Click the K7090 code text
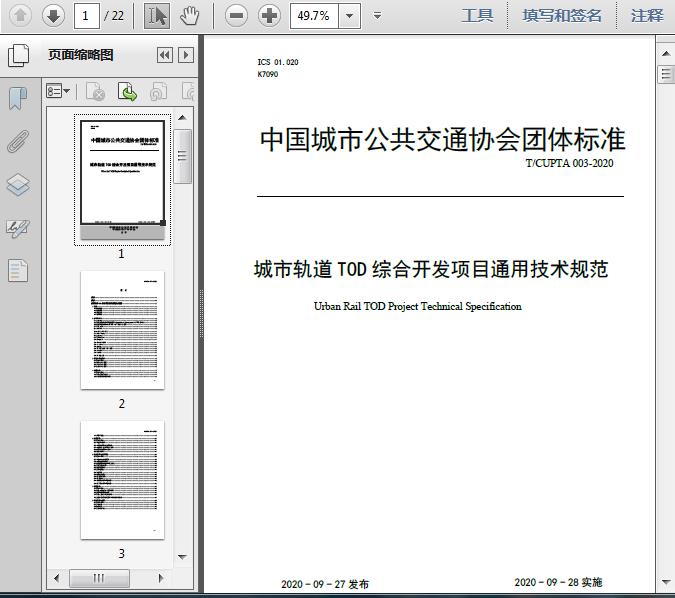The height and width of the screenshot is (598, 675). point(268,74)
